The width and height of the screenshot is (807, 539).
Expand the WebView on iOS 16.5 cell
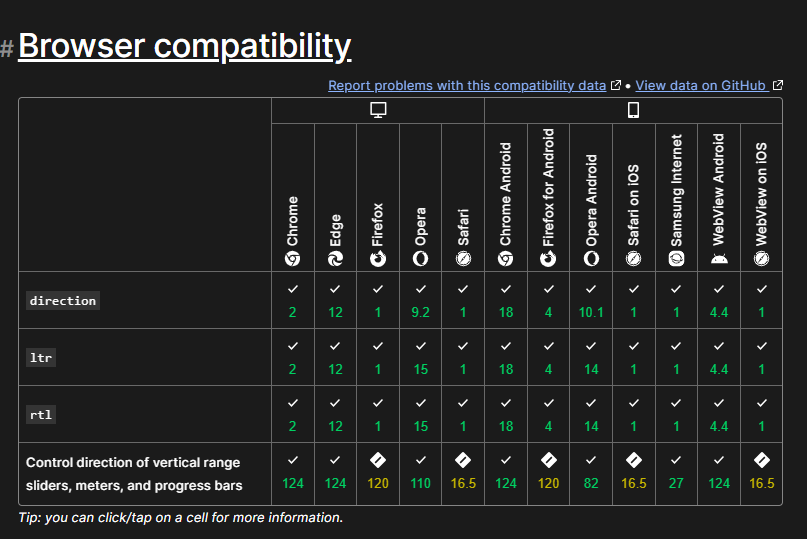click(762, 474)
